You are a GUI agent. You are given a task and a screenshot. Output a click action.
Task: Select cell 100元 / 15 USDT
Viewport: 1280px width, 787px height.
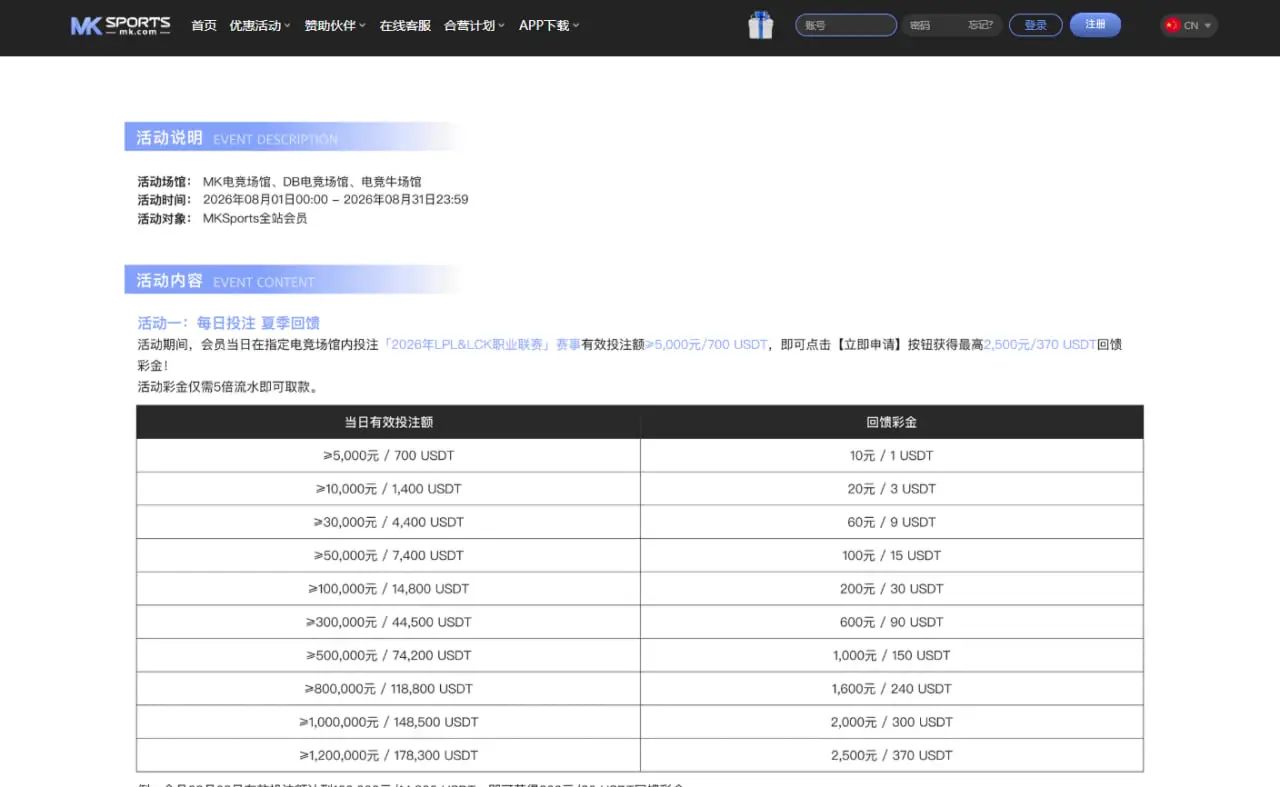892,555
